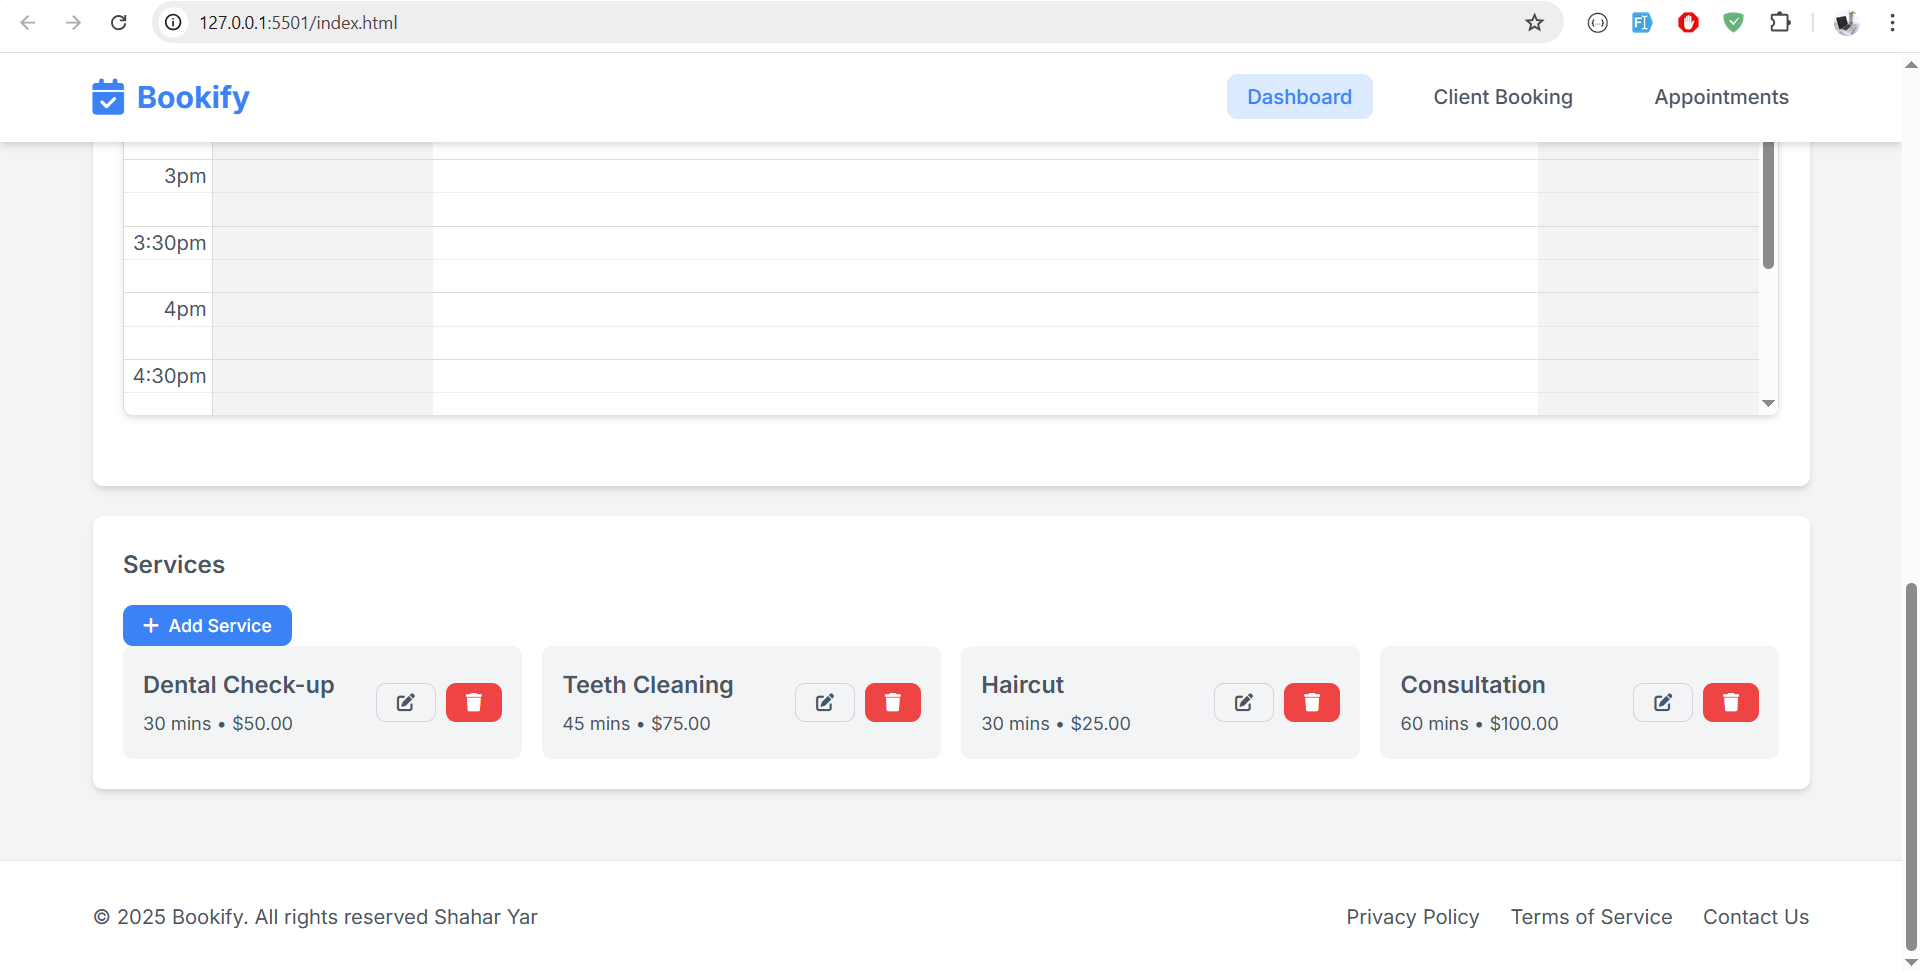Image resolution: width=1920 pixels, height=971 pixels.
Task: Go to the Appointments tab
Action: (x=1720, y=97)
